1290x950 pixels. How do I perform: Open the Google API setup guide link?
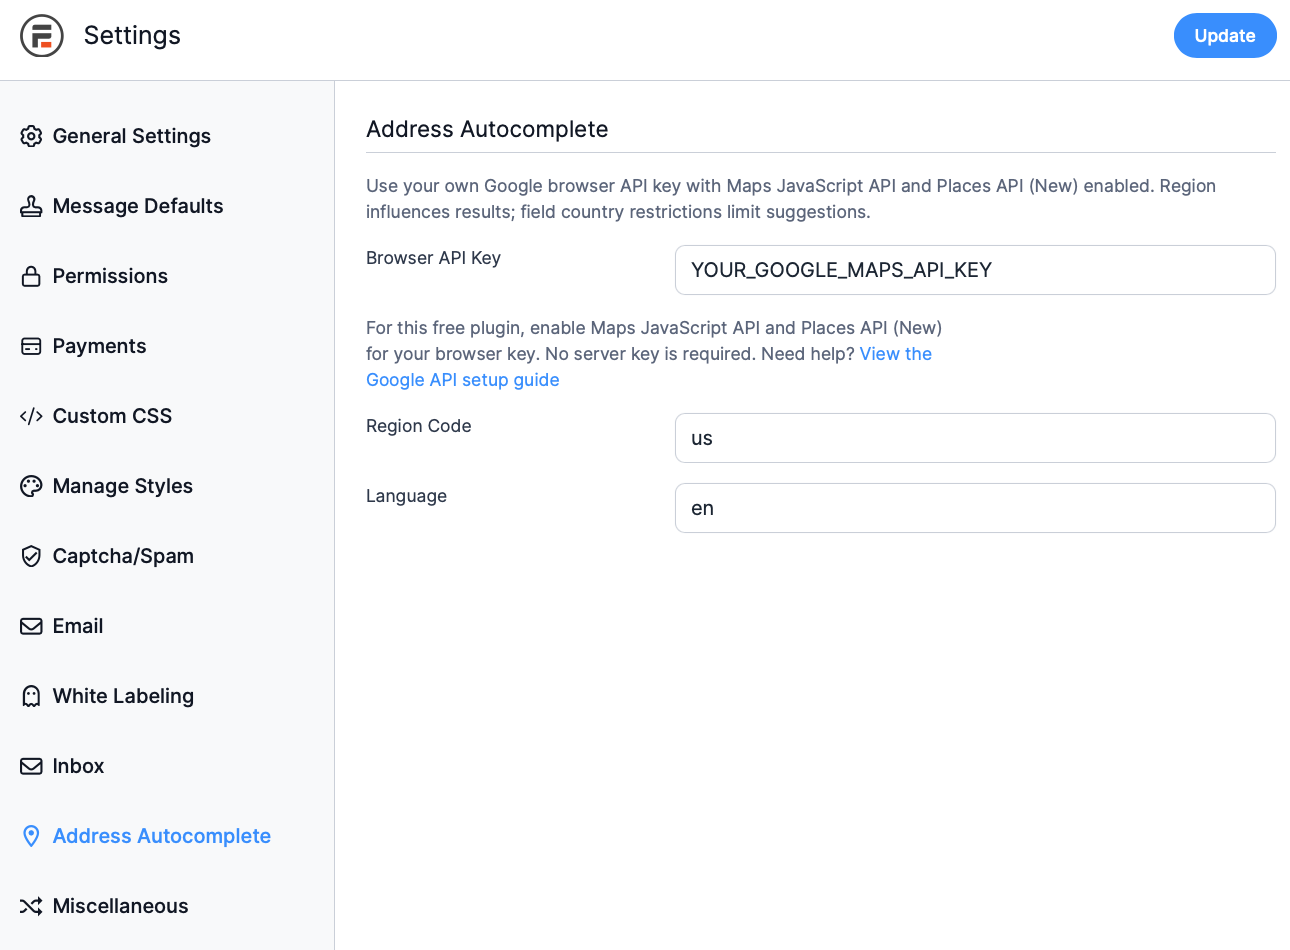[x=462, y=380]
